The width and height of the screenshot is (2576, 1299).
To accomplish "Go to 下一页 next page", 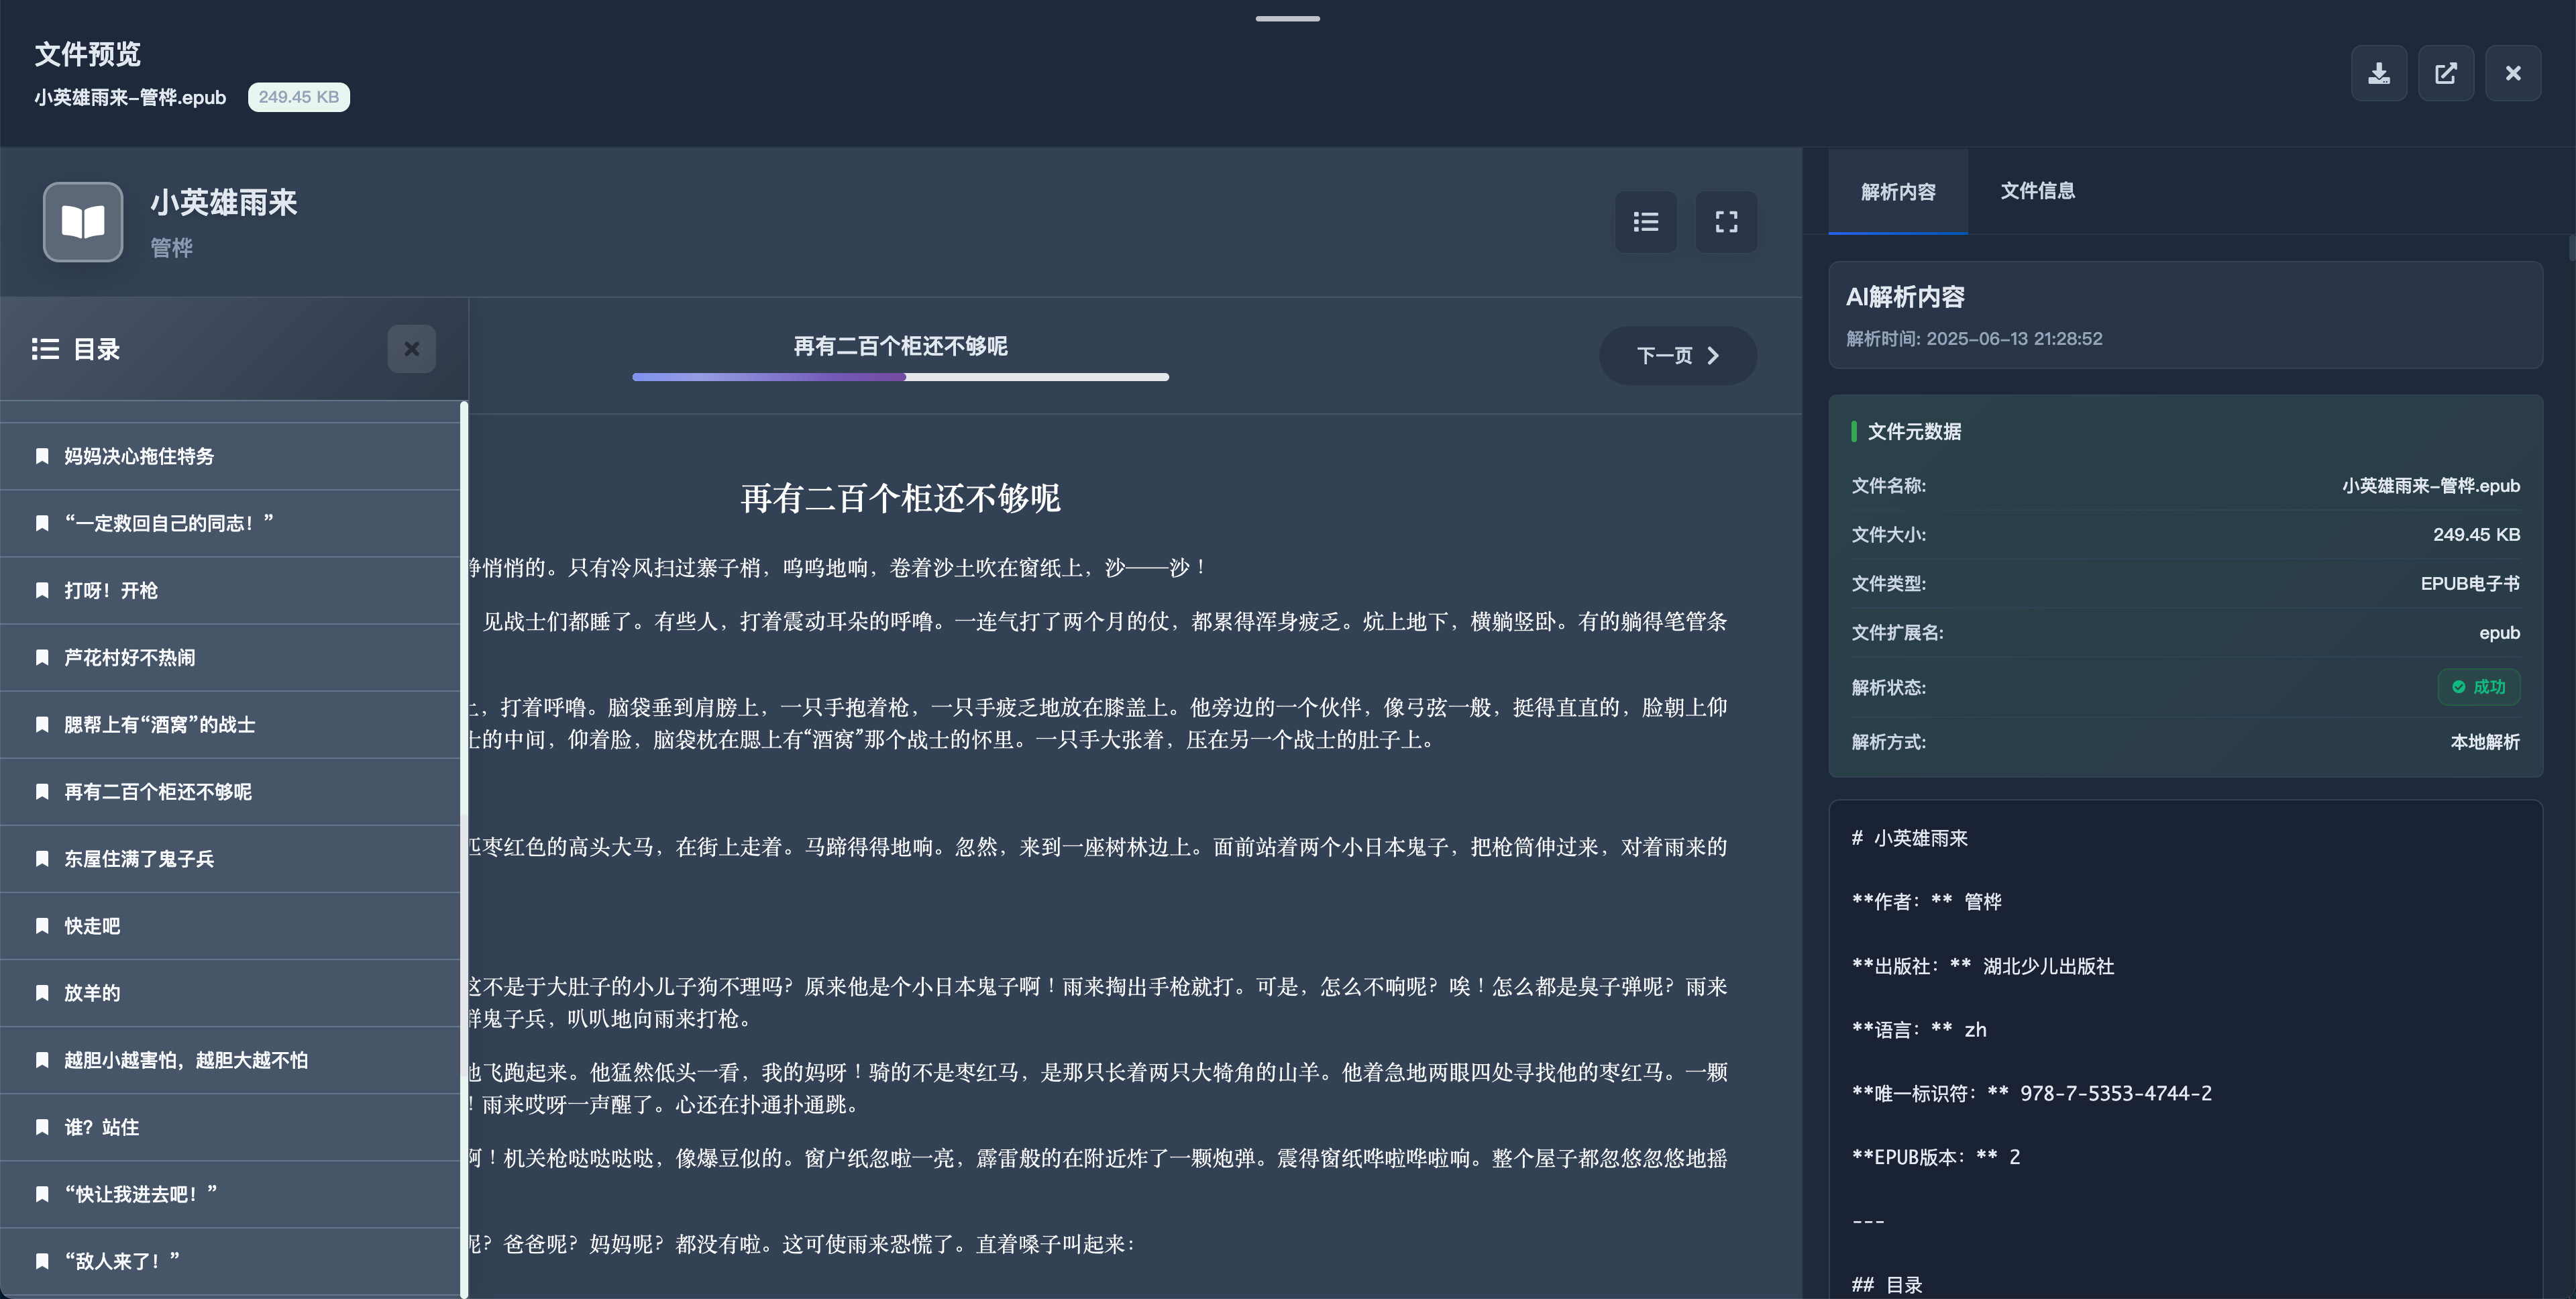I will click(x=1678, y=355).
